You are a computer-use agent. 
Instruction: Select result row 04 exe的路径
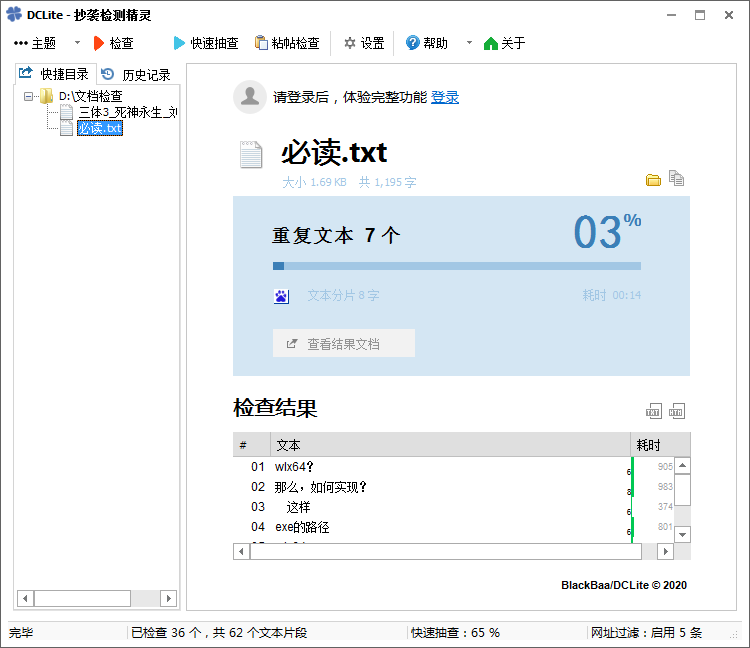pyautogui.click(x=453, y=527)
